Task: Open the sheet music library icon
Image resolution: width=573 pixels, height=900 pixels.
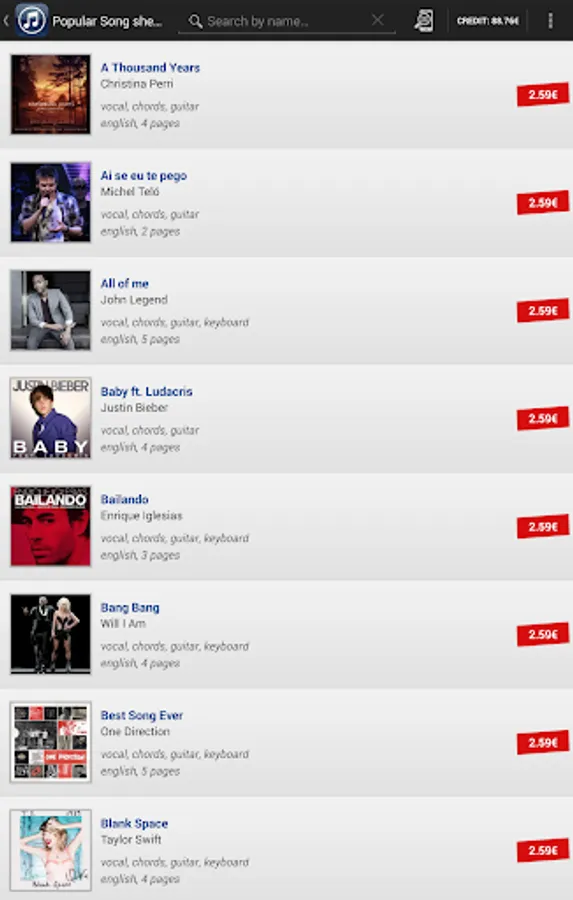Action: tap(424, 21)
